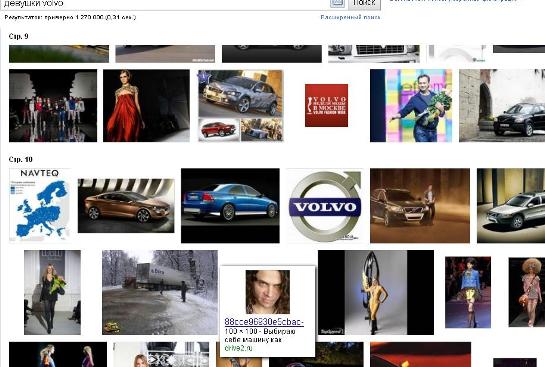Screen dimensions: 545x367
Task: Open the round Volvo logo thumbnail
Action: (x=325, y=206)
